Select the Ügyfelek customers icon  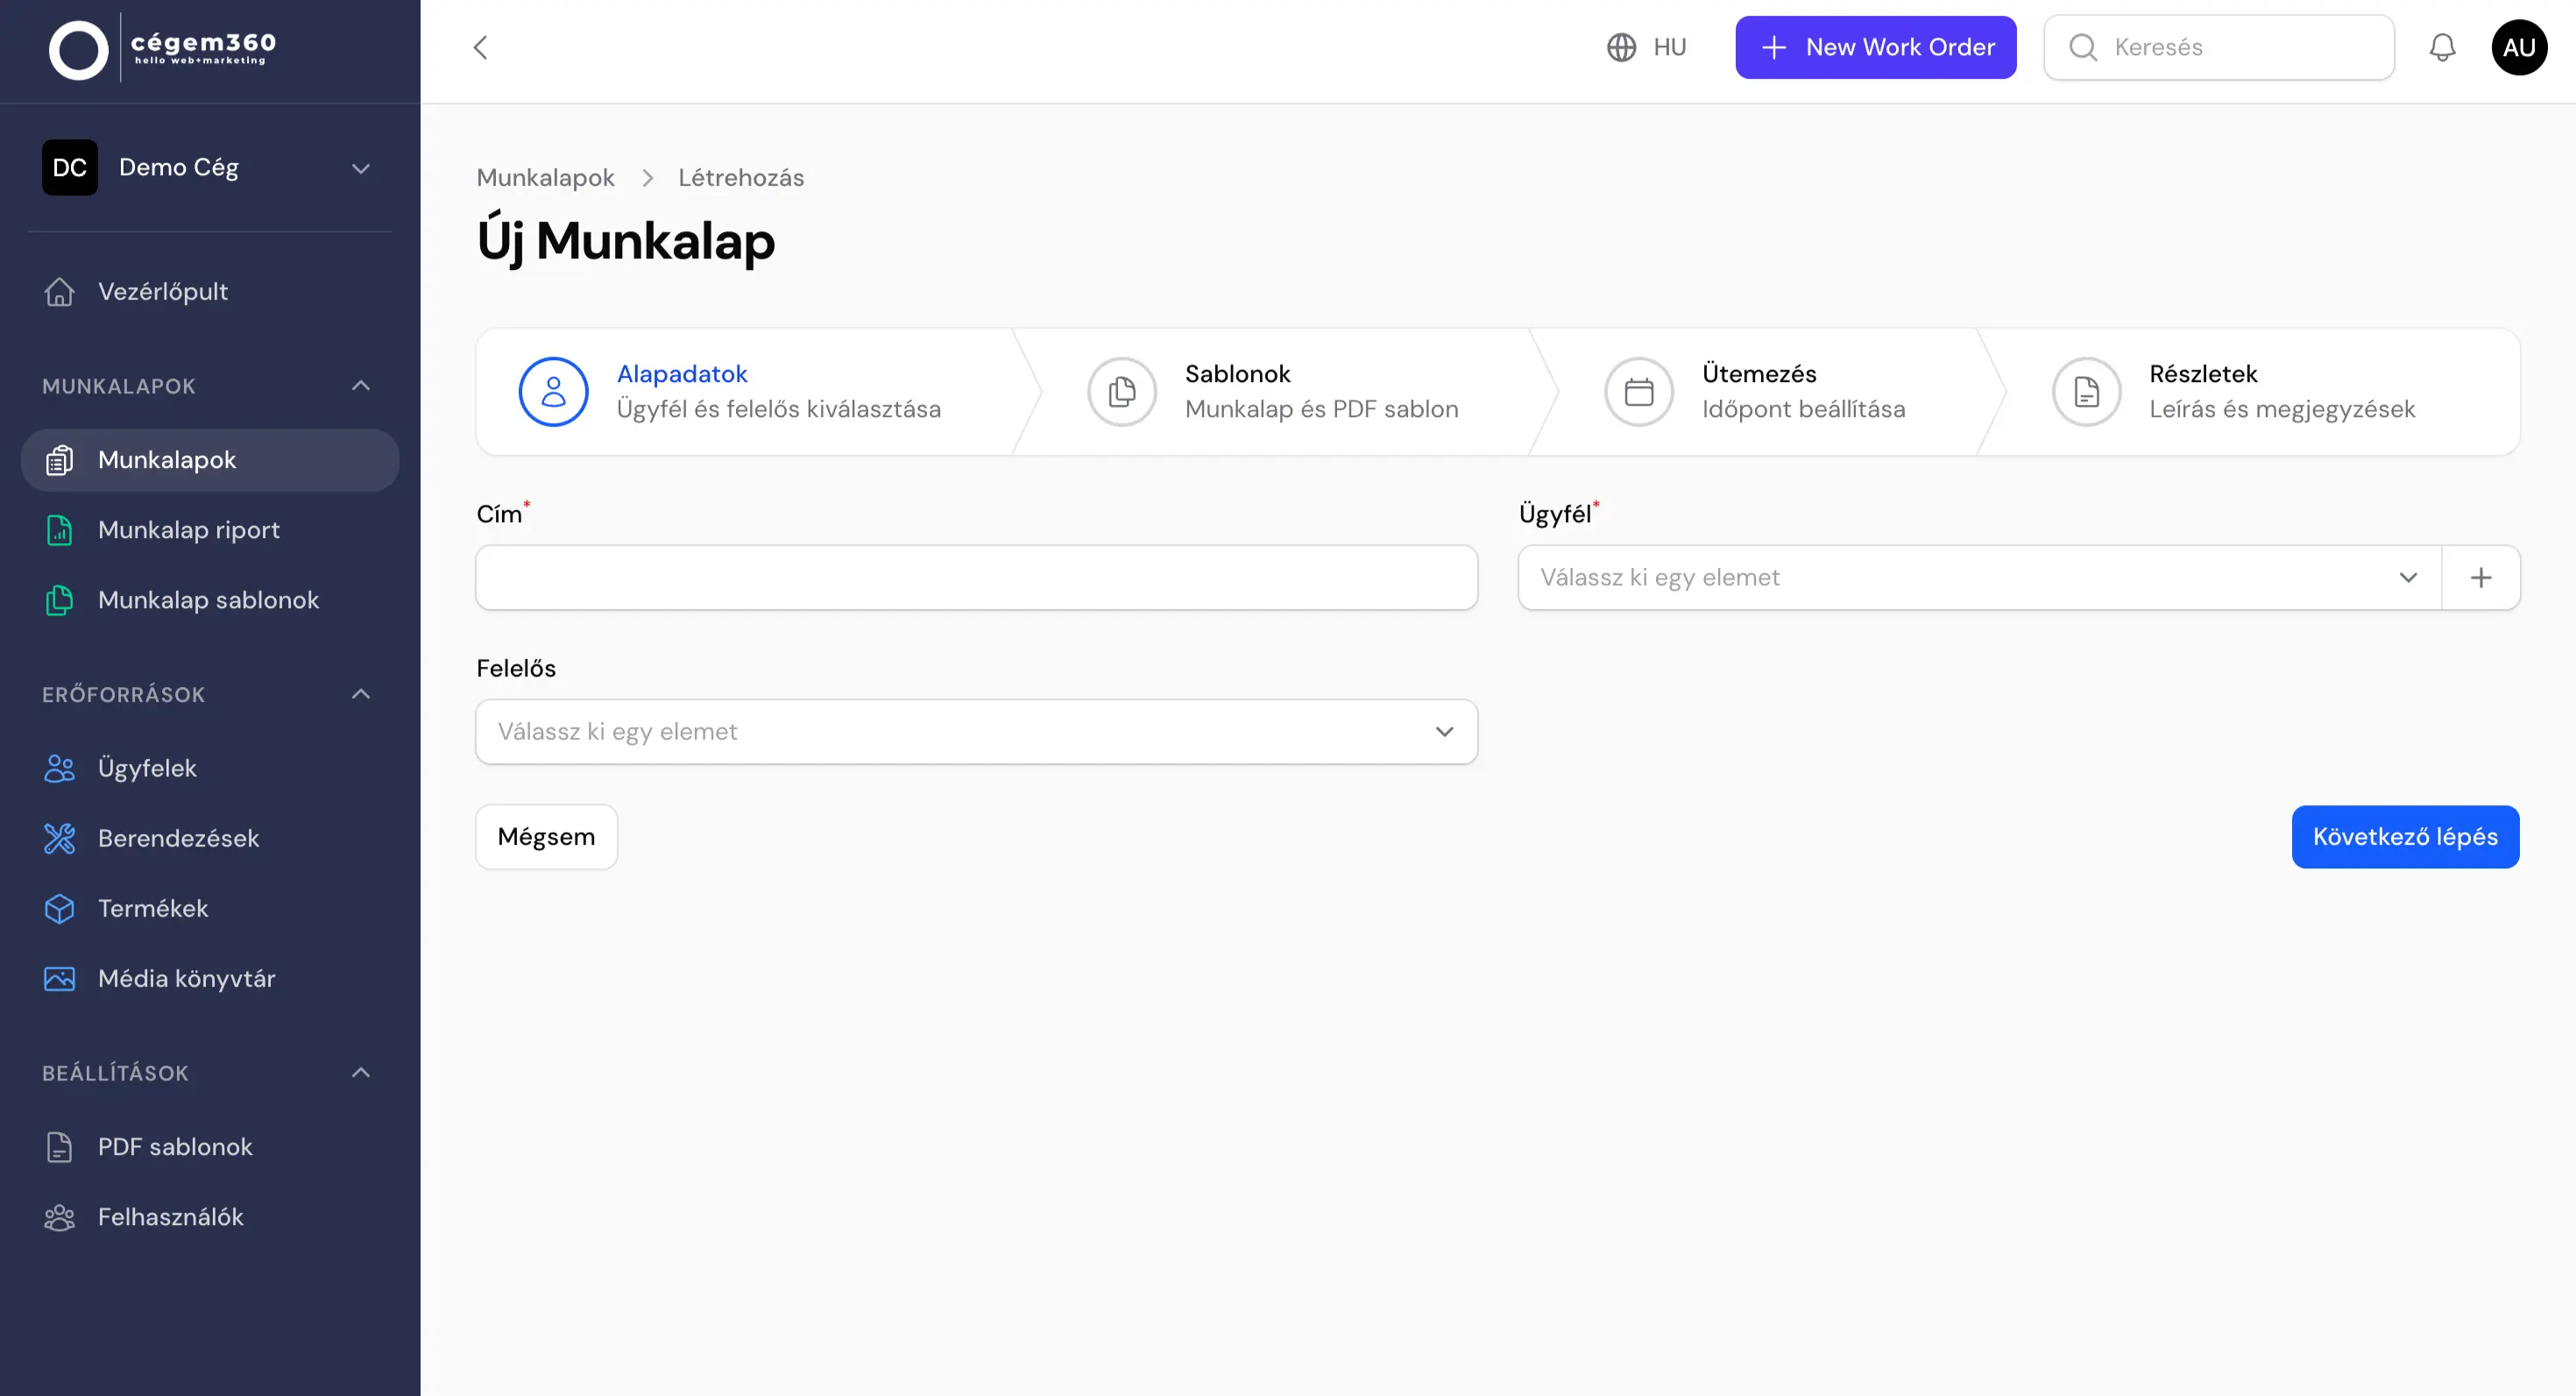pos(60,768)
